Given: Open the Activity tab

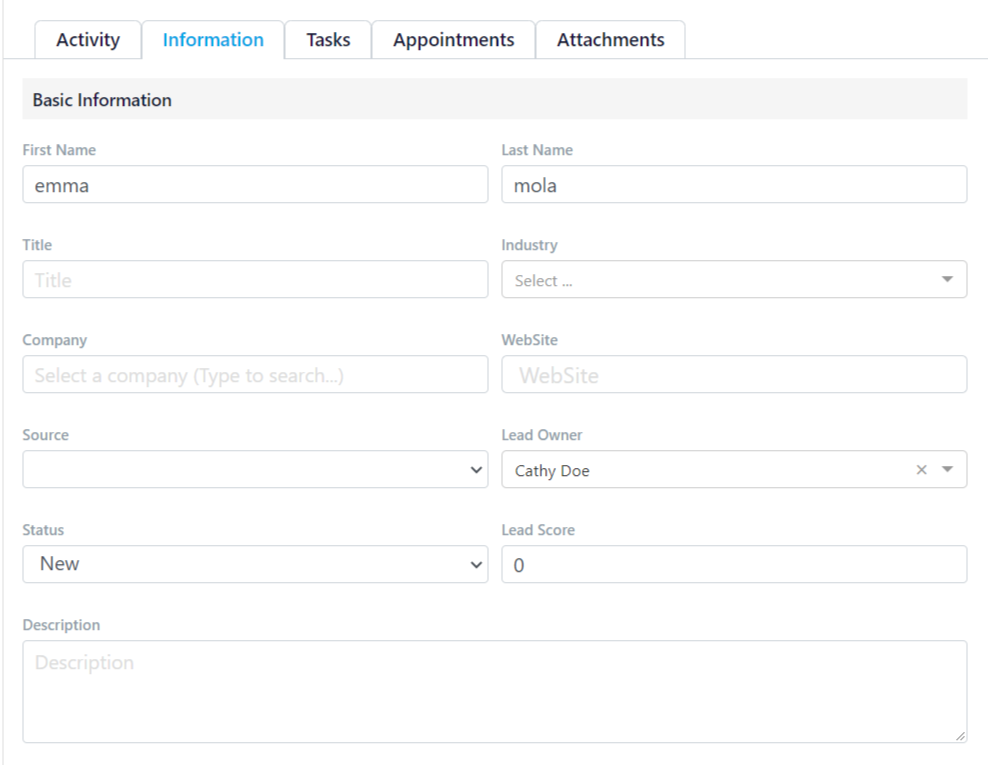Looking at the screenshot, I should point(88,40).
